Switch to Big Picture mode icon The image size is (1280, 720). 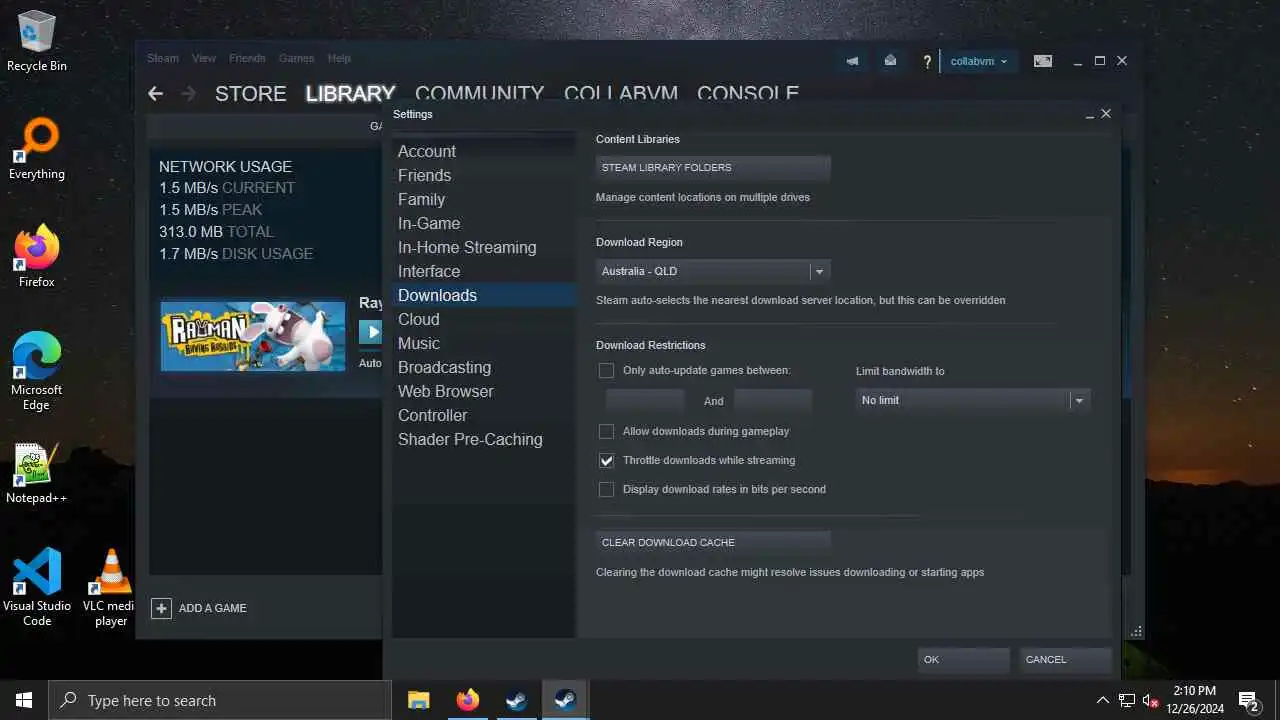[x=1043, y=61]
